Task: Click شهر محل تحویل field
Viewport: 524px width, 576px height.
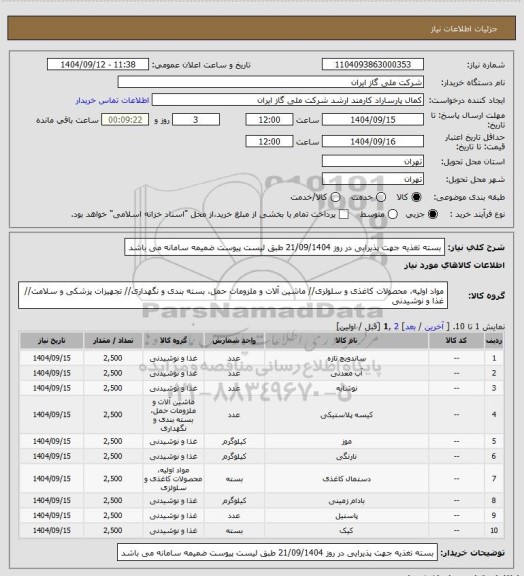Action: click(x=373, y=179)
